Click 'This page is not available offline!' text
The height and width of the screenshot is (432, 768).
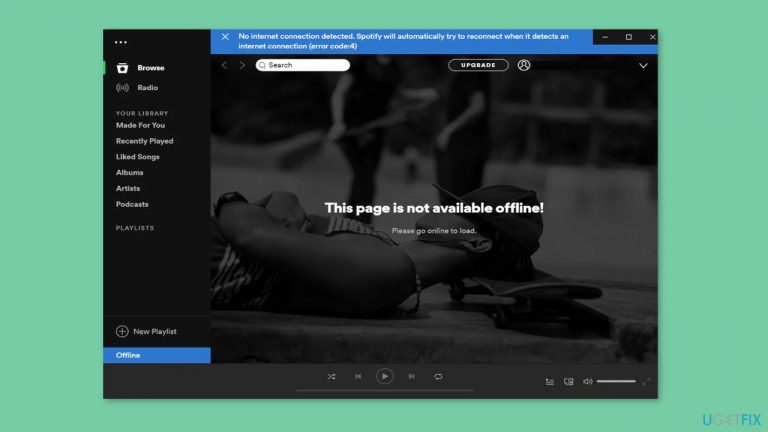pos(434,208)
